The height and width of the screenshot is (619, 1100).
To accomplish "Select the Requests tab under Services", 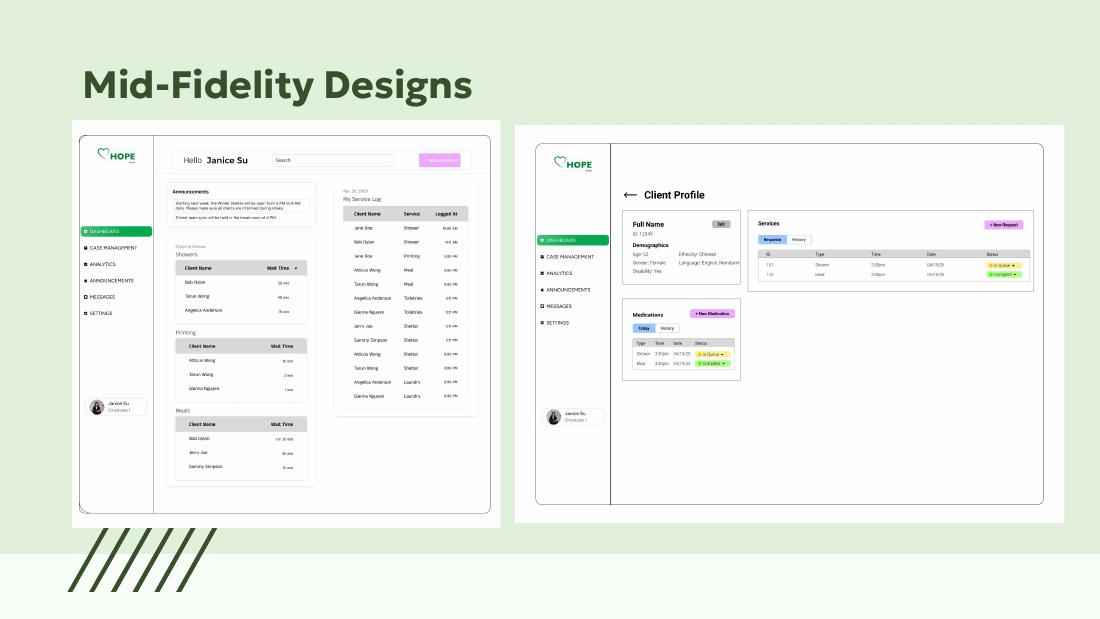I will (772, 239).
